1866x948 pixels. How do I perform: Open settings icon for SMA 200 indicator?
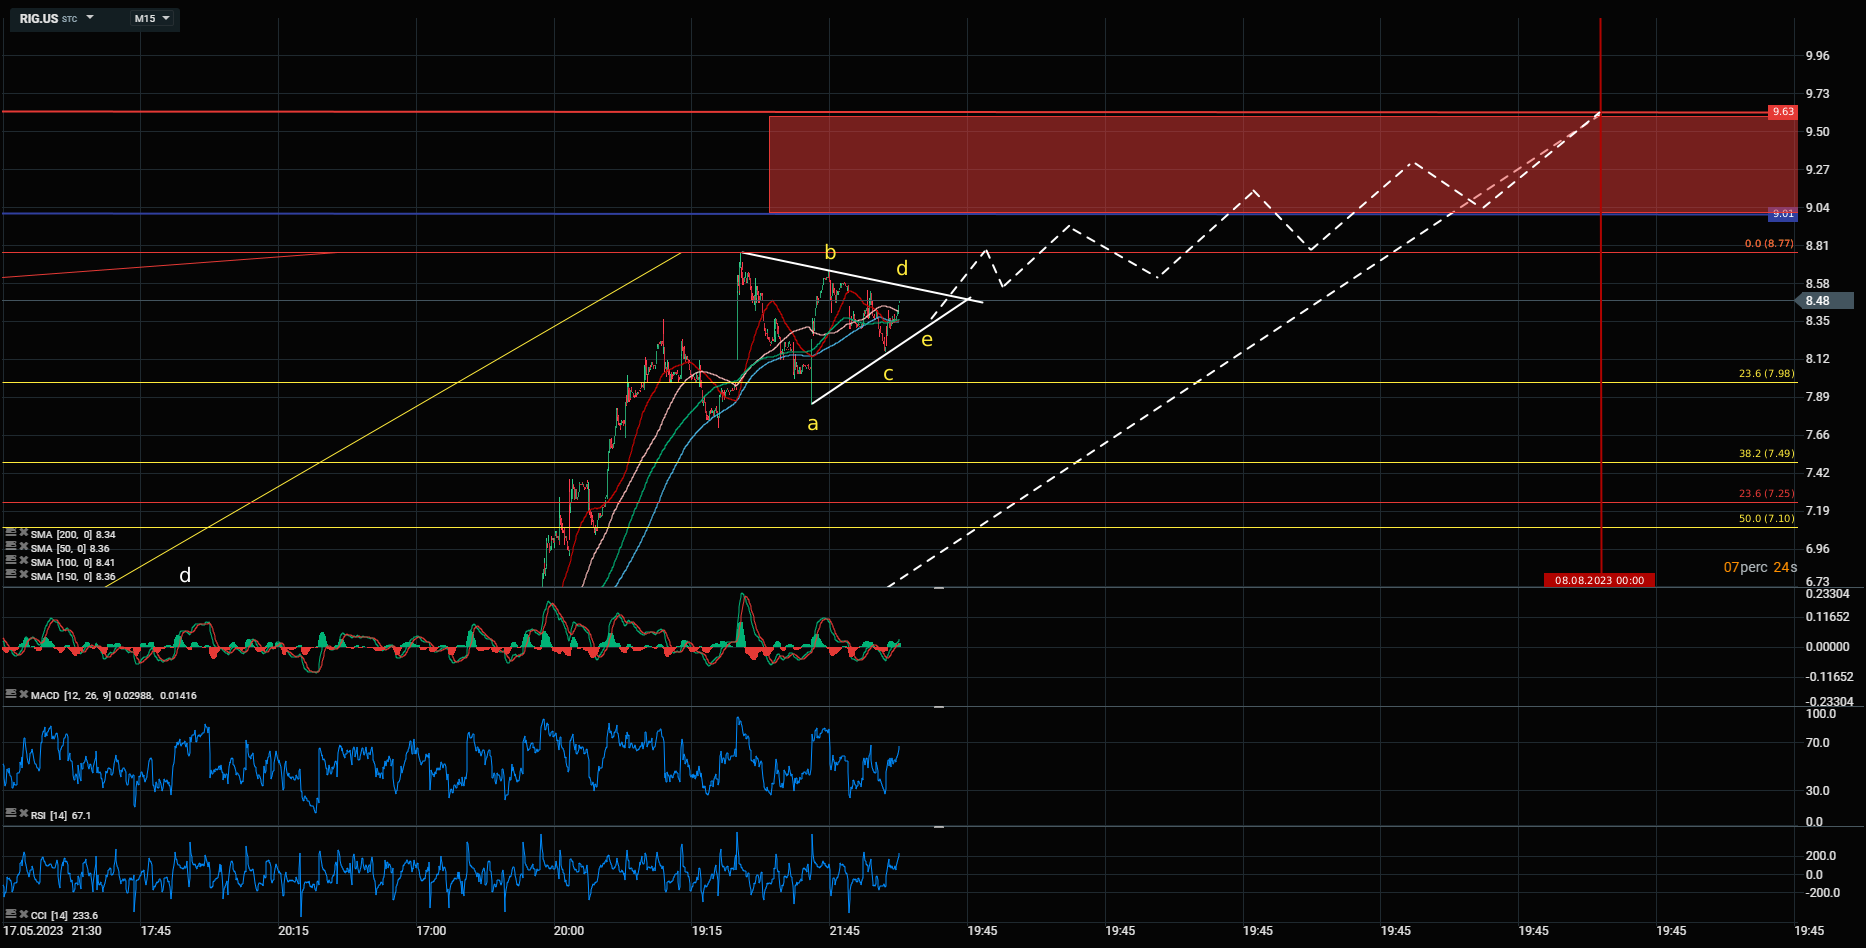tap(10, 534)
